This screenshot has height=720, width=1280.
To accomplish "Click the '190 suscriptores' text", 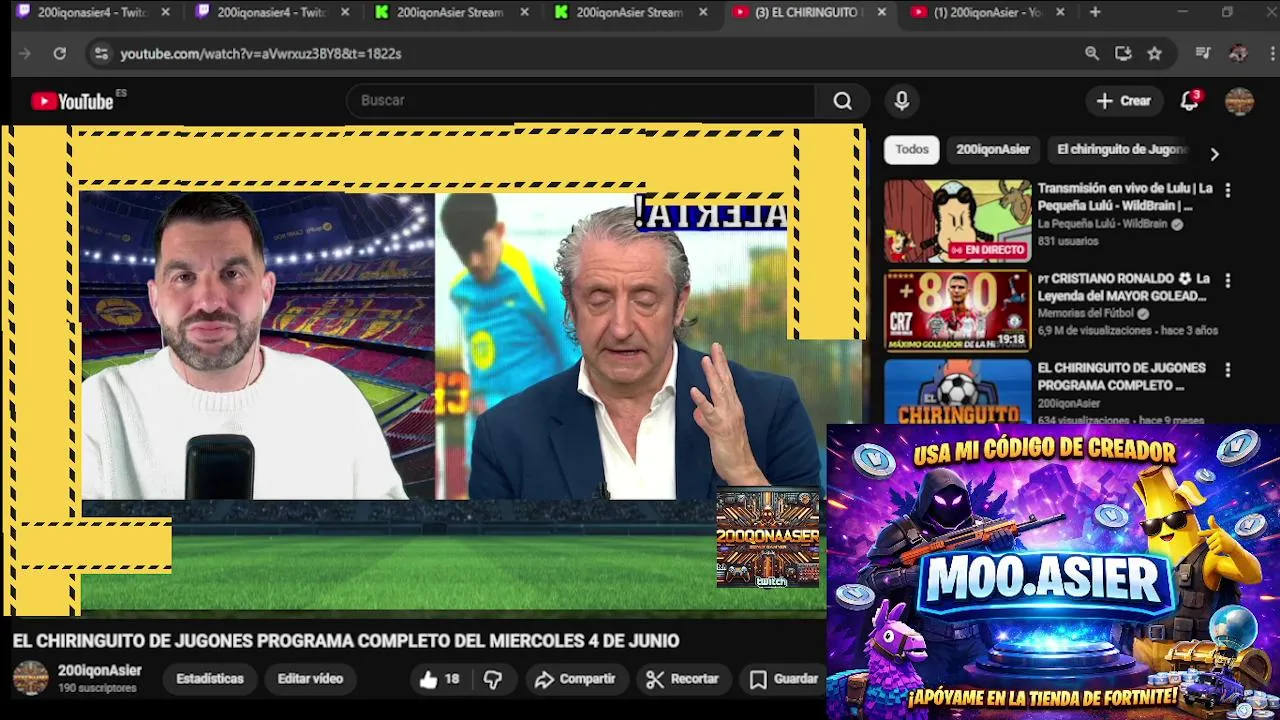I will [x=97, y=689].
